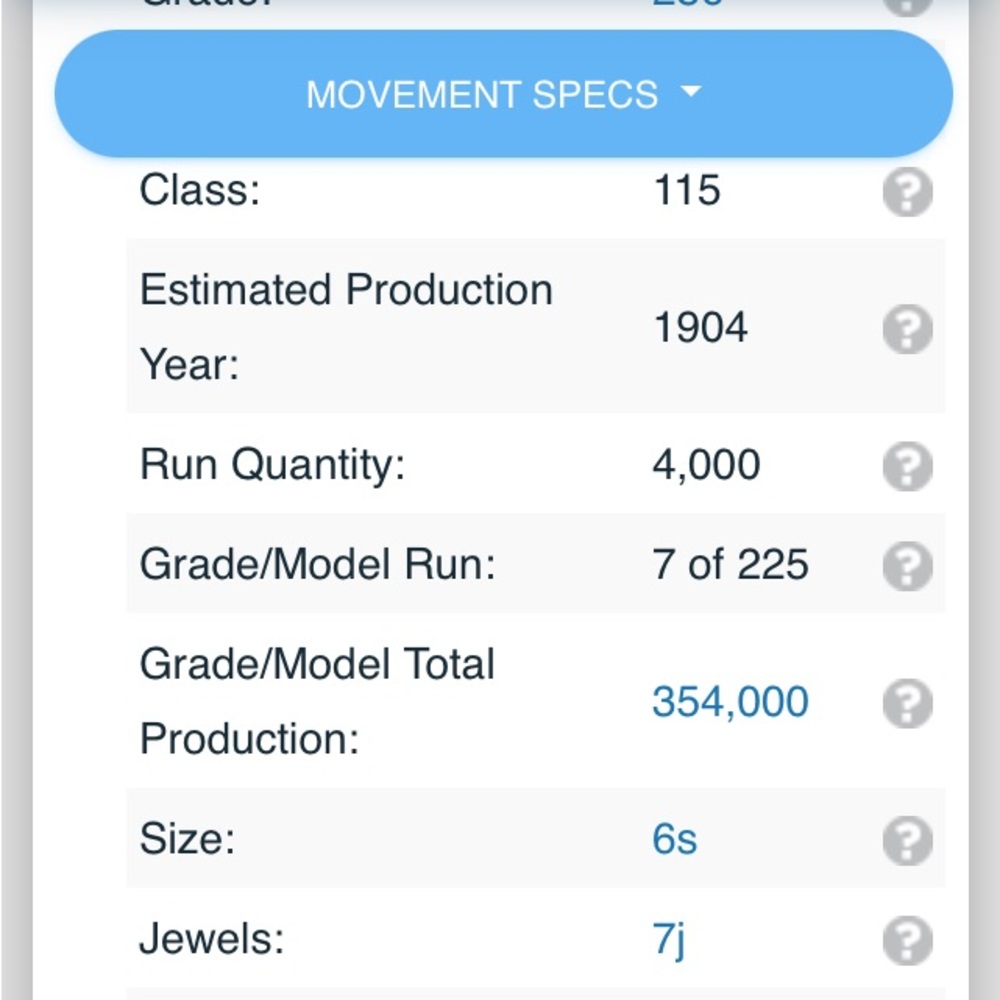Follow the 6s size link
Screen dimensions: 1000x1000
pyautogui.click(x=675, y=839)
